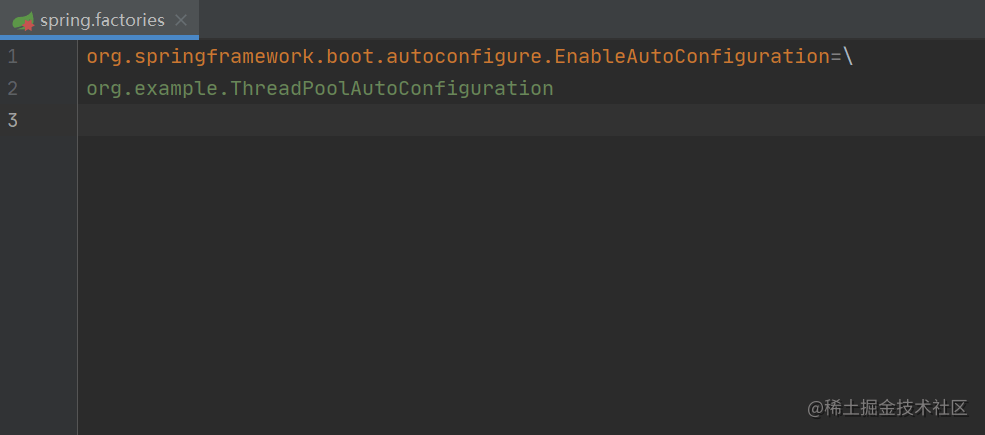The image size is (985, 435).
Task: Click ThreadPoolAutoConfiguration class name on line 2
Action: pyautogui.click(x=391, y=89)
